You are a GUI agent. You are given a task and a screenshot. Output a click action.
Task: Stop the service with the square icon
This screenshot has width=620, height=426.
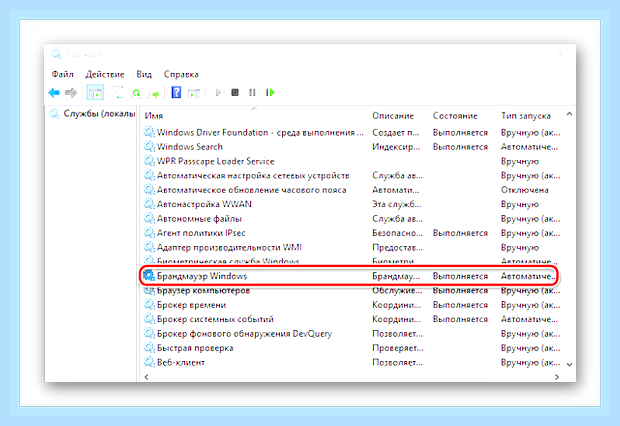[235, 93]
